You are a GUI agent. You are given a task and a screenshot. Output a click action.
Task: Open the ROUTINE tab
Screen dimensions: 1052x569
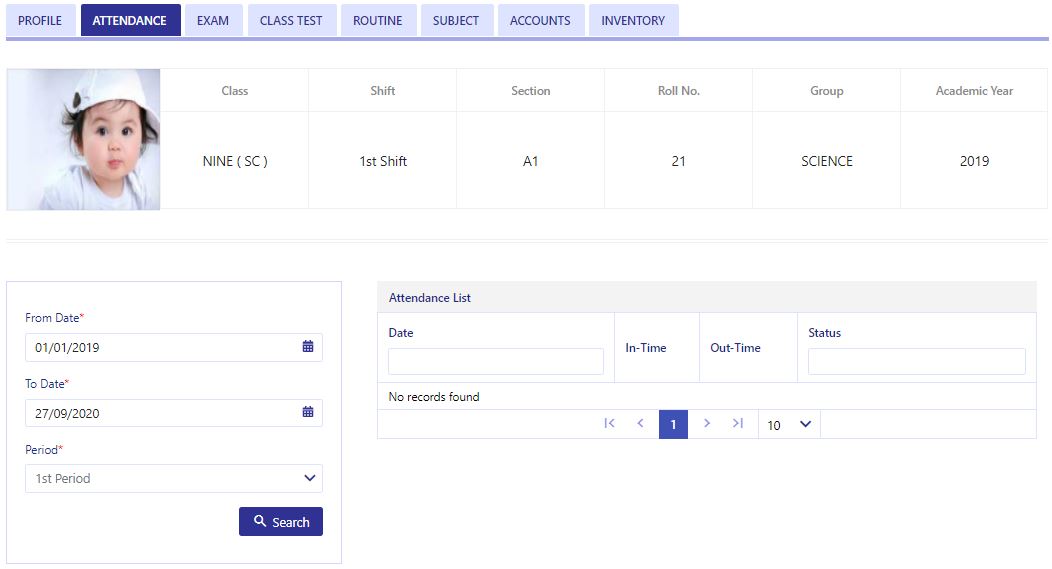[378, 20]
